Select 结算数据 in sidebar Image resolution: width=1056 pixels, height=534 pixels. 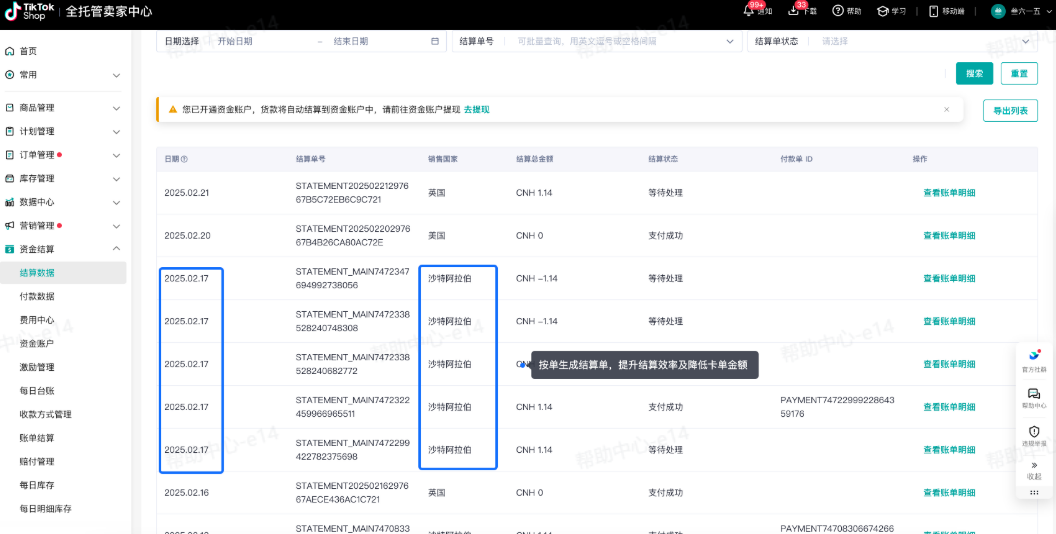[63, 273]
